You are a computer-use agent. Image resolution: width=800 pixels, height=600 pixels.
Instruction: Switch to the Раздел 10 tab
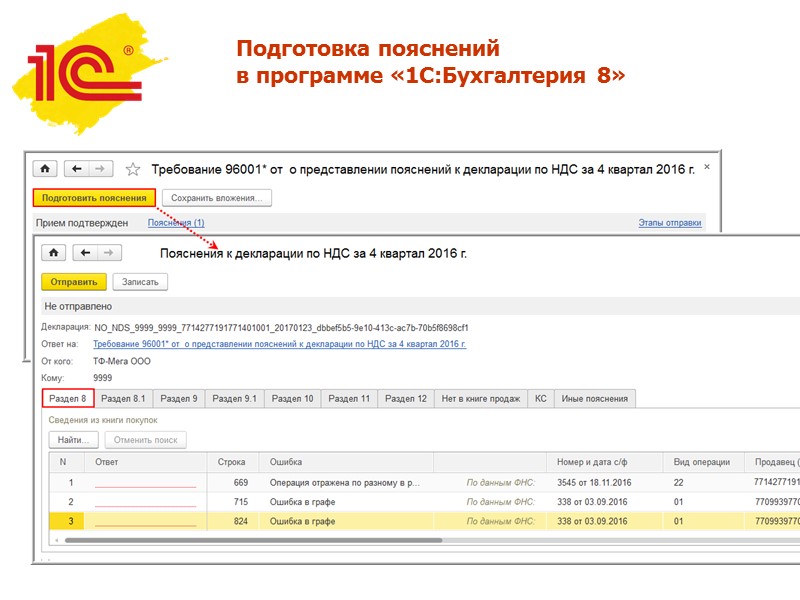coord(292,398)
